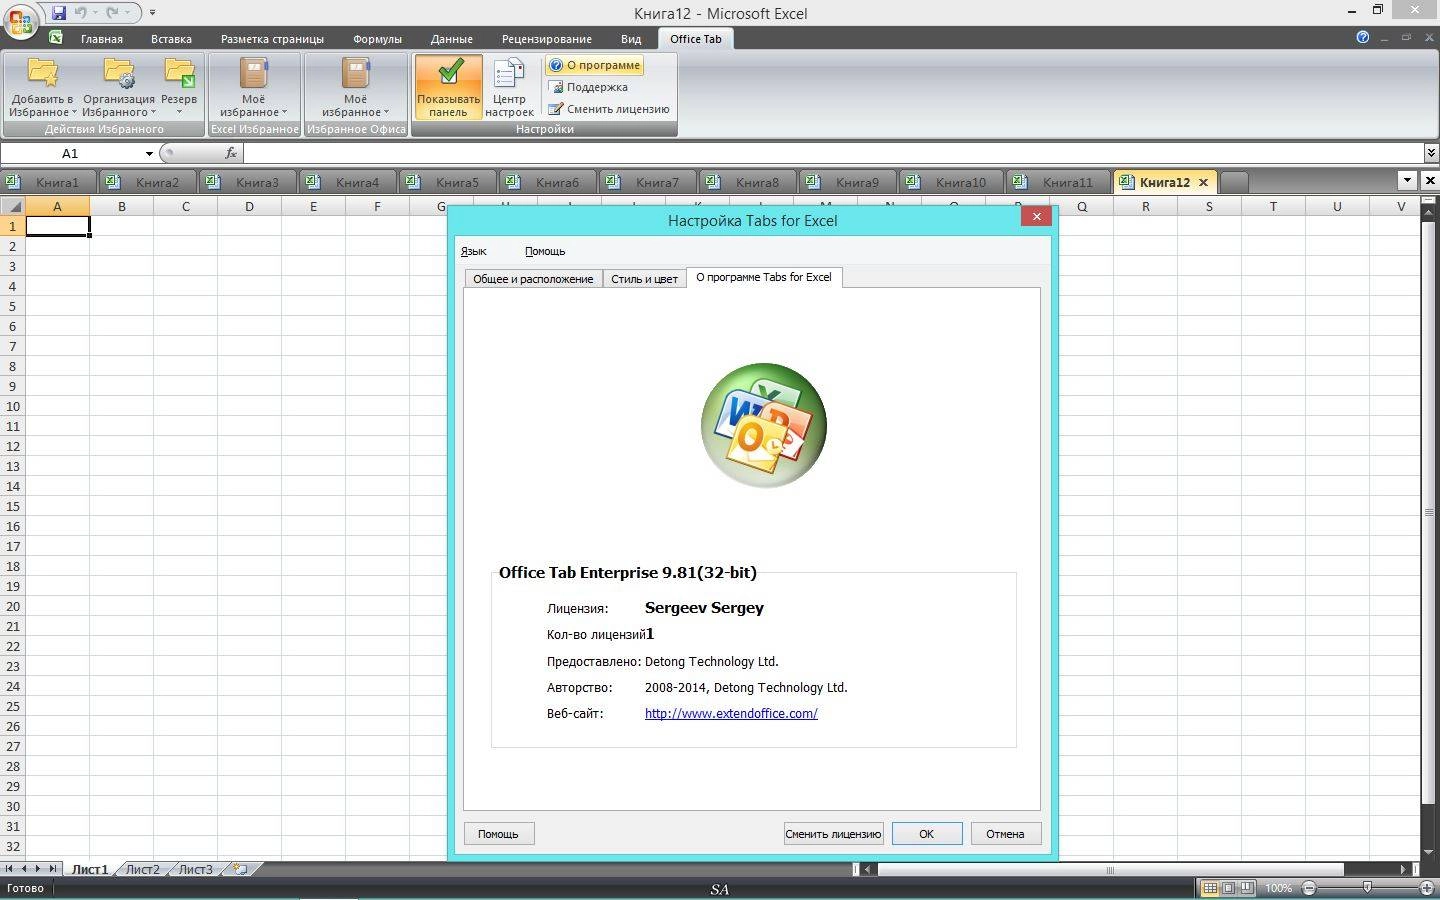Click the new blank tab button after Книга12
Viewport: 1440px width, 900px height.
click(x=1234, y=182)
